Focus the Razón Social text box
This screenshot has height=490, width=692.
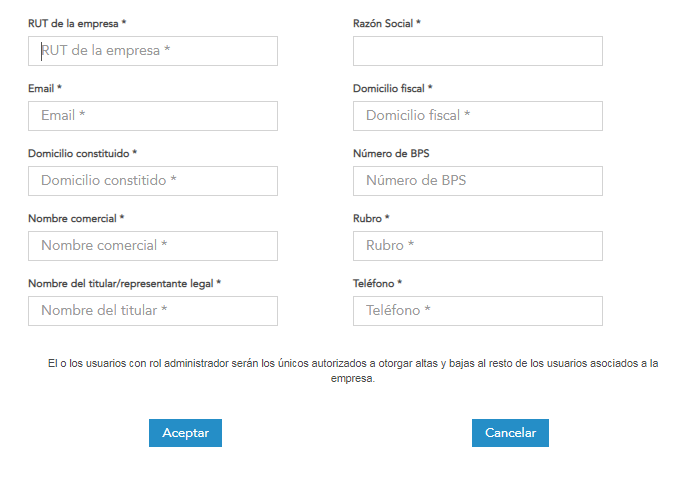pyautogui.click(x=477, y=51)
